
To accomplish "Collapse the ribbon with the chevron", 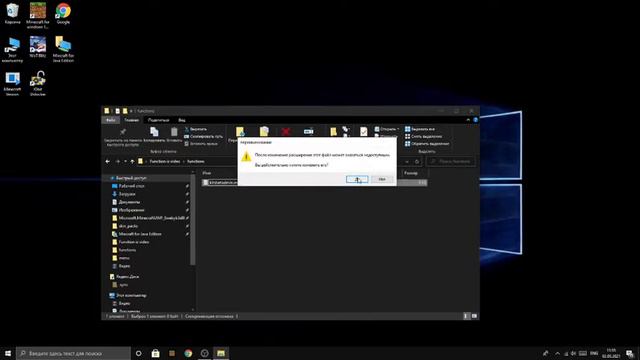I will [x=468, y=120].
